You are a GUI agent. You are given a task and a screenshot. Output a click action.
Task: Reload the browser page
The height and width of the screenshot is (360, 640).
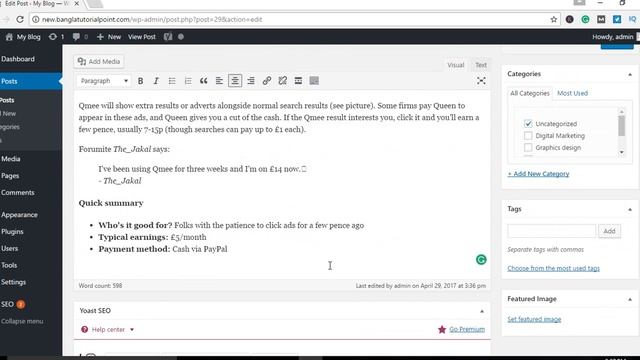(20, 19)
